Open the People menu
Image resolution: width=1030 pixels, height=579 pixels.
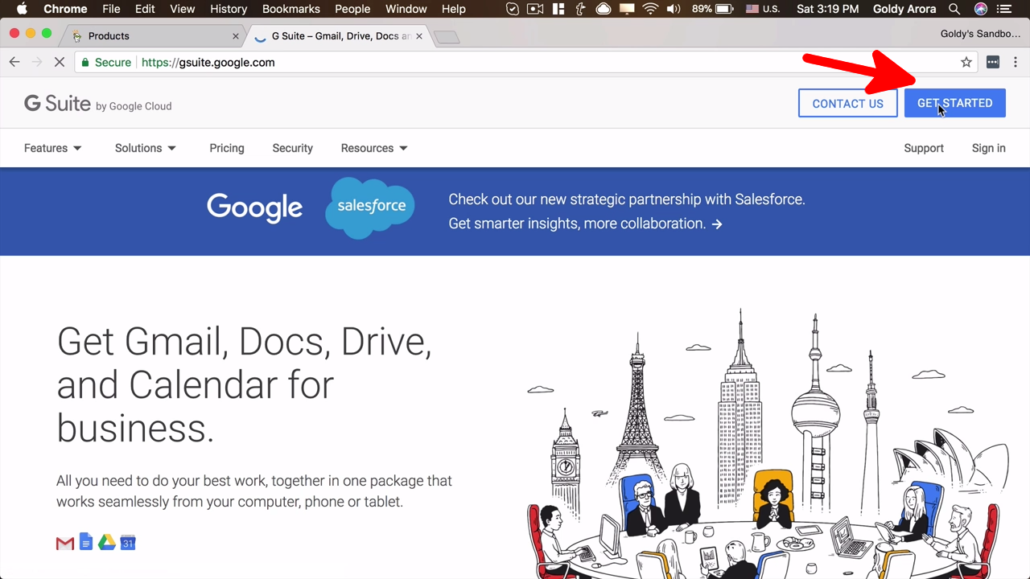[x=352, y=9]
